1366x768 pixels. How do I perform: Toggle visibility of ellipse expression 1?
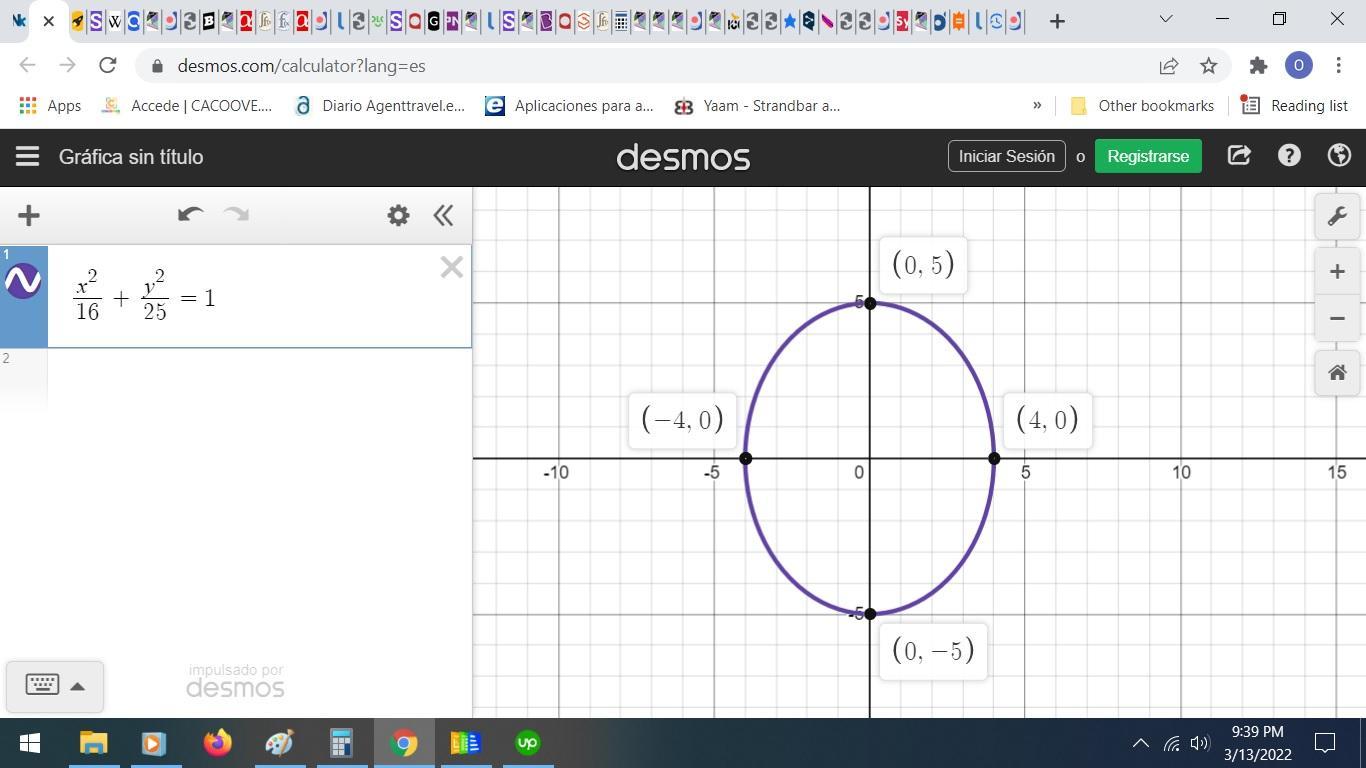point(23,281)
